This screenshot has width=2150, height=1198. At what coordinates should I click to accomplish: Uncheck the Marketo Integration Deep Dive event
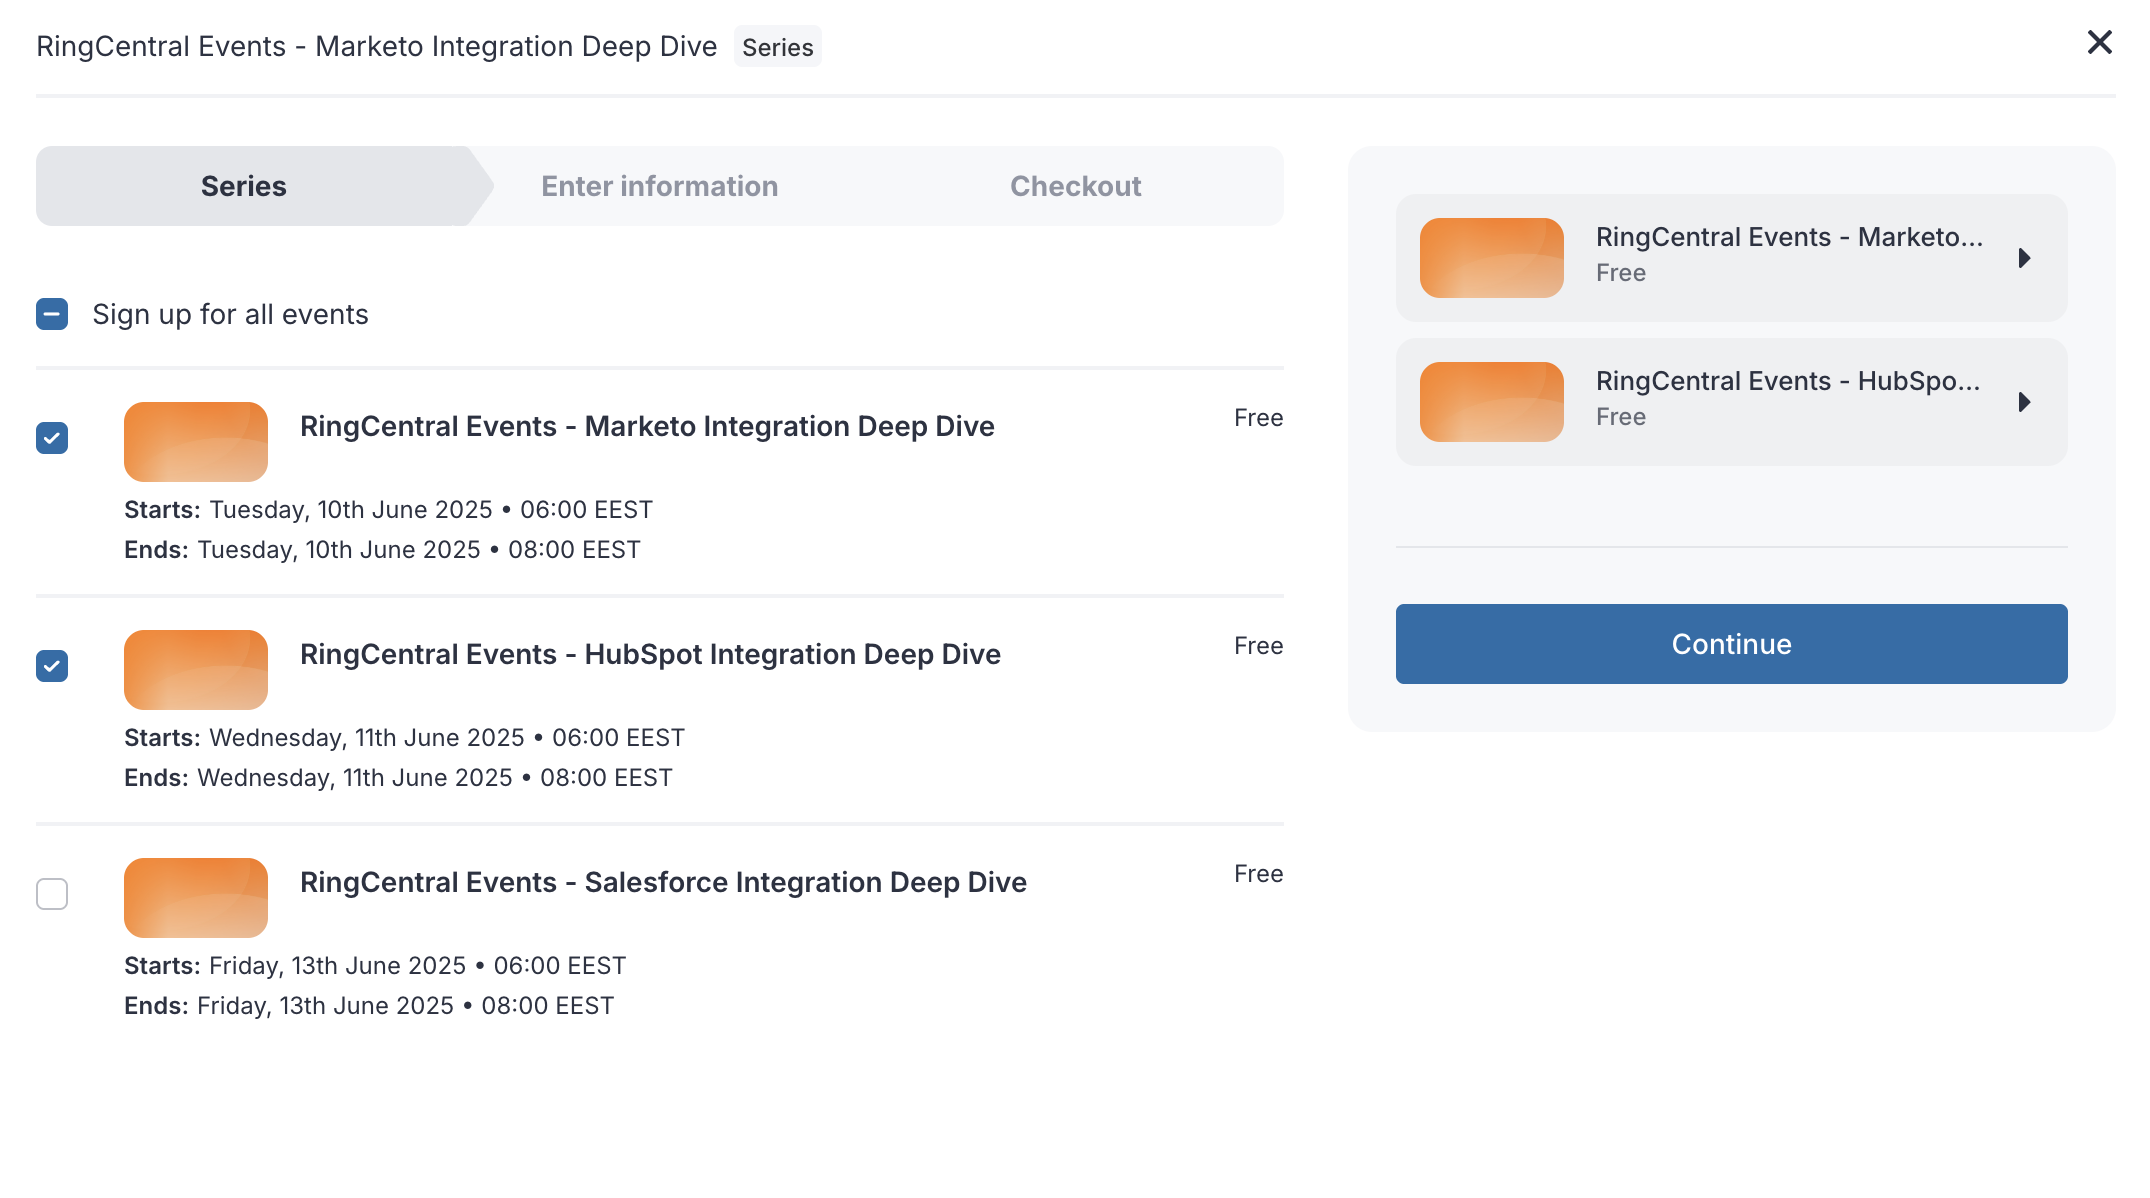[x=52, y=438]
